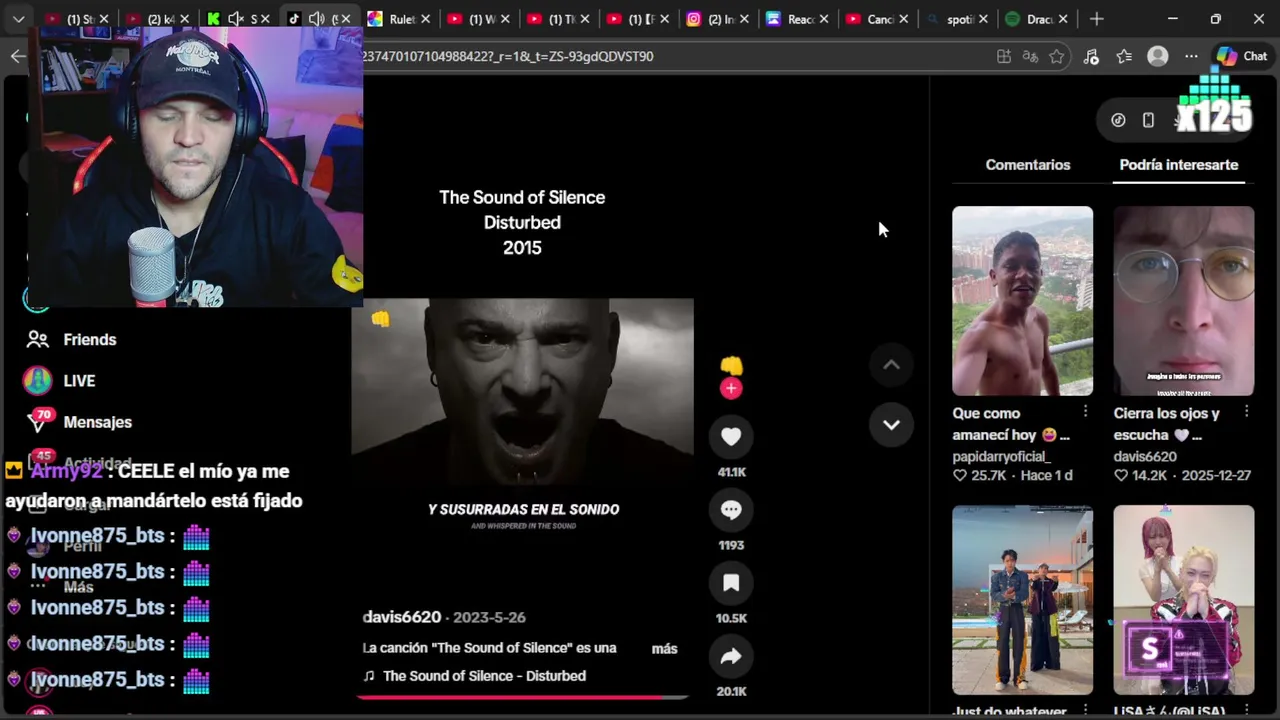Switch to the Comentarios tab
The width and height of the screenshot is (1280, 720).
1028,165
